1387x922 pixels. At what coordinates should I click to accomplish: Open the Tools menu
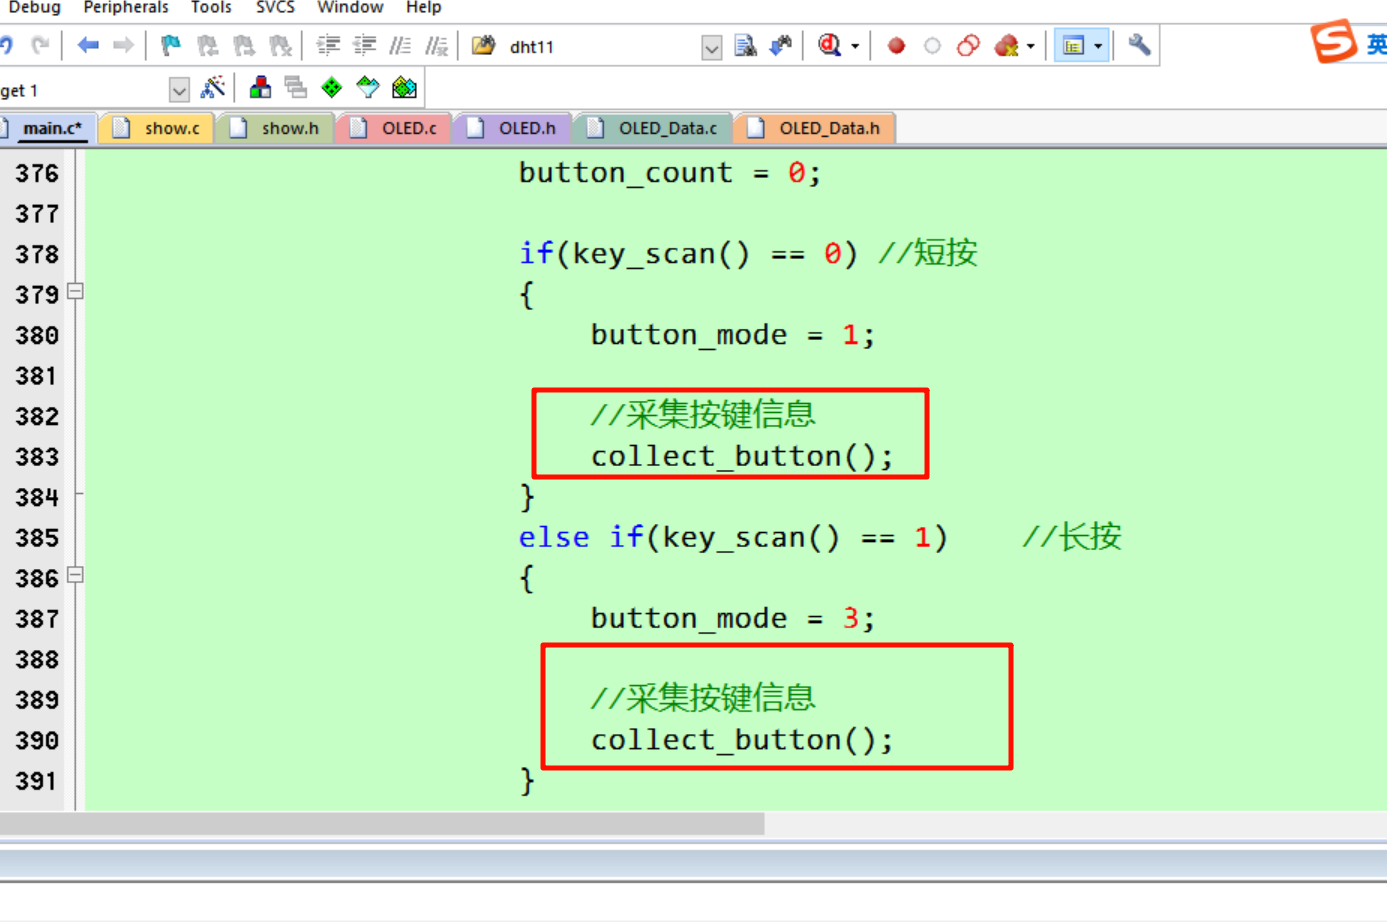pos(211,8)
